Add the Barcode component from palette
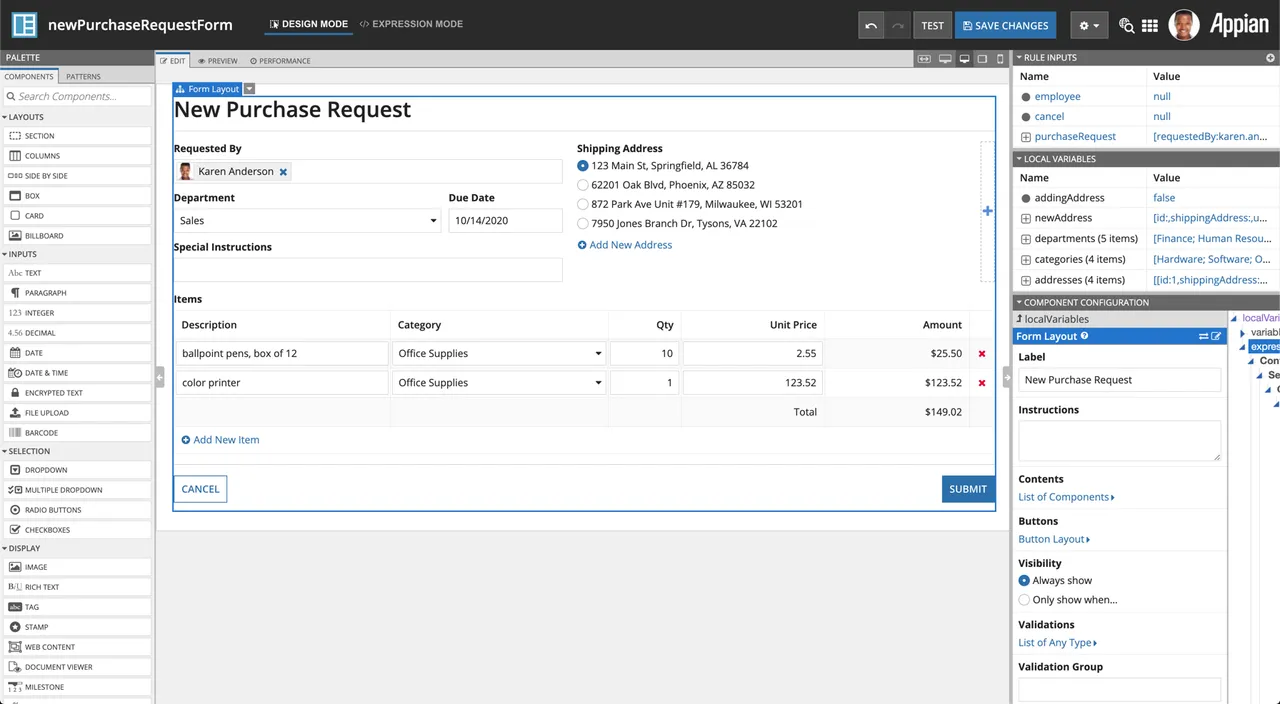This screenshot has height=704, width=1280. [x=77, y=433]
